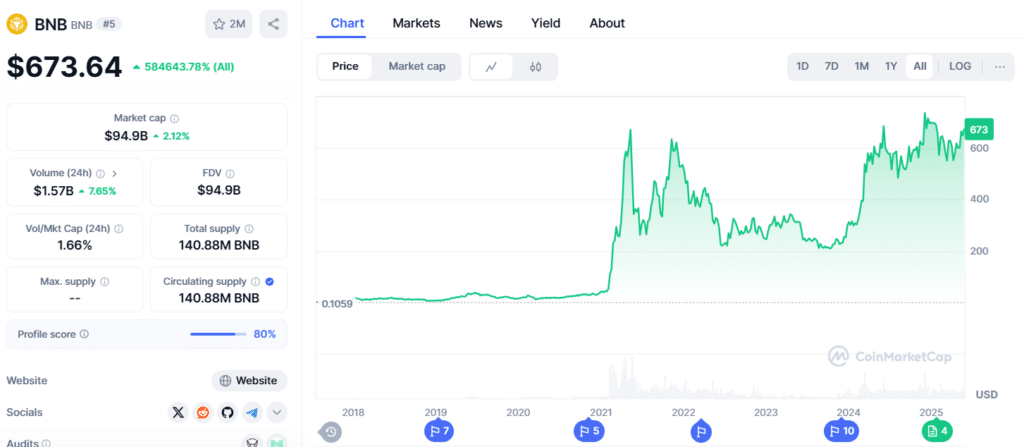Open the GitHub social link
Screen dimensions: 1024x447
pyautogui.click(x=227, y=412)
